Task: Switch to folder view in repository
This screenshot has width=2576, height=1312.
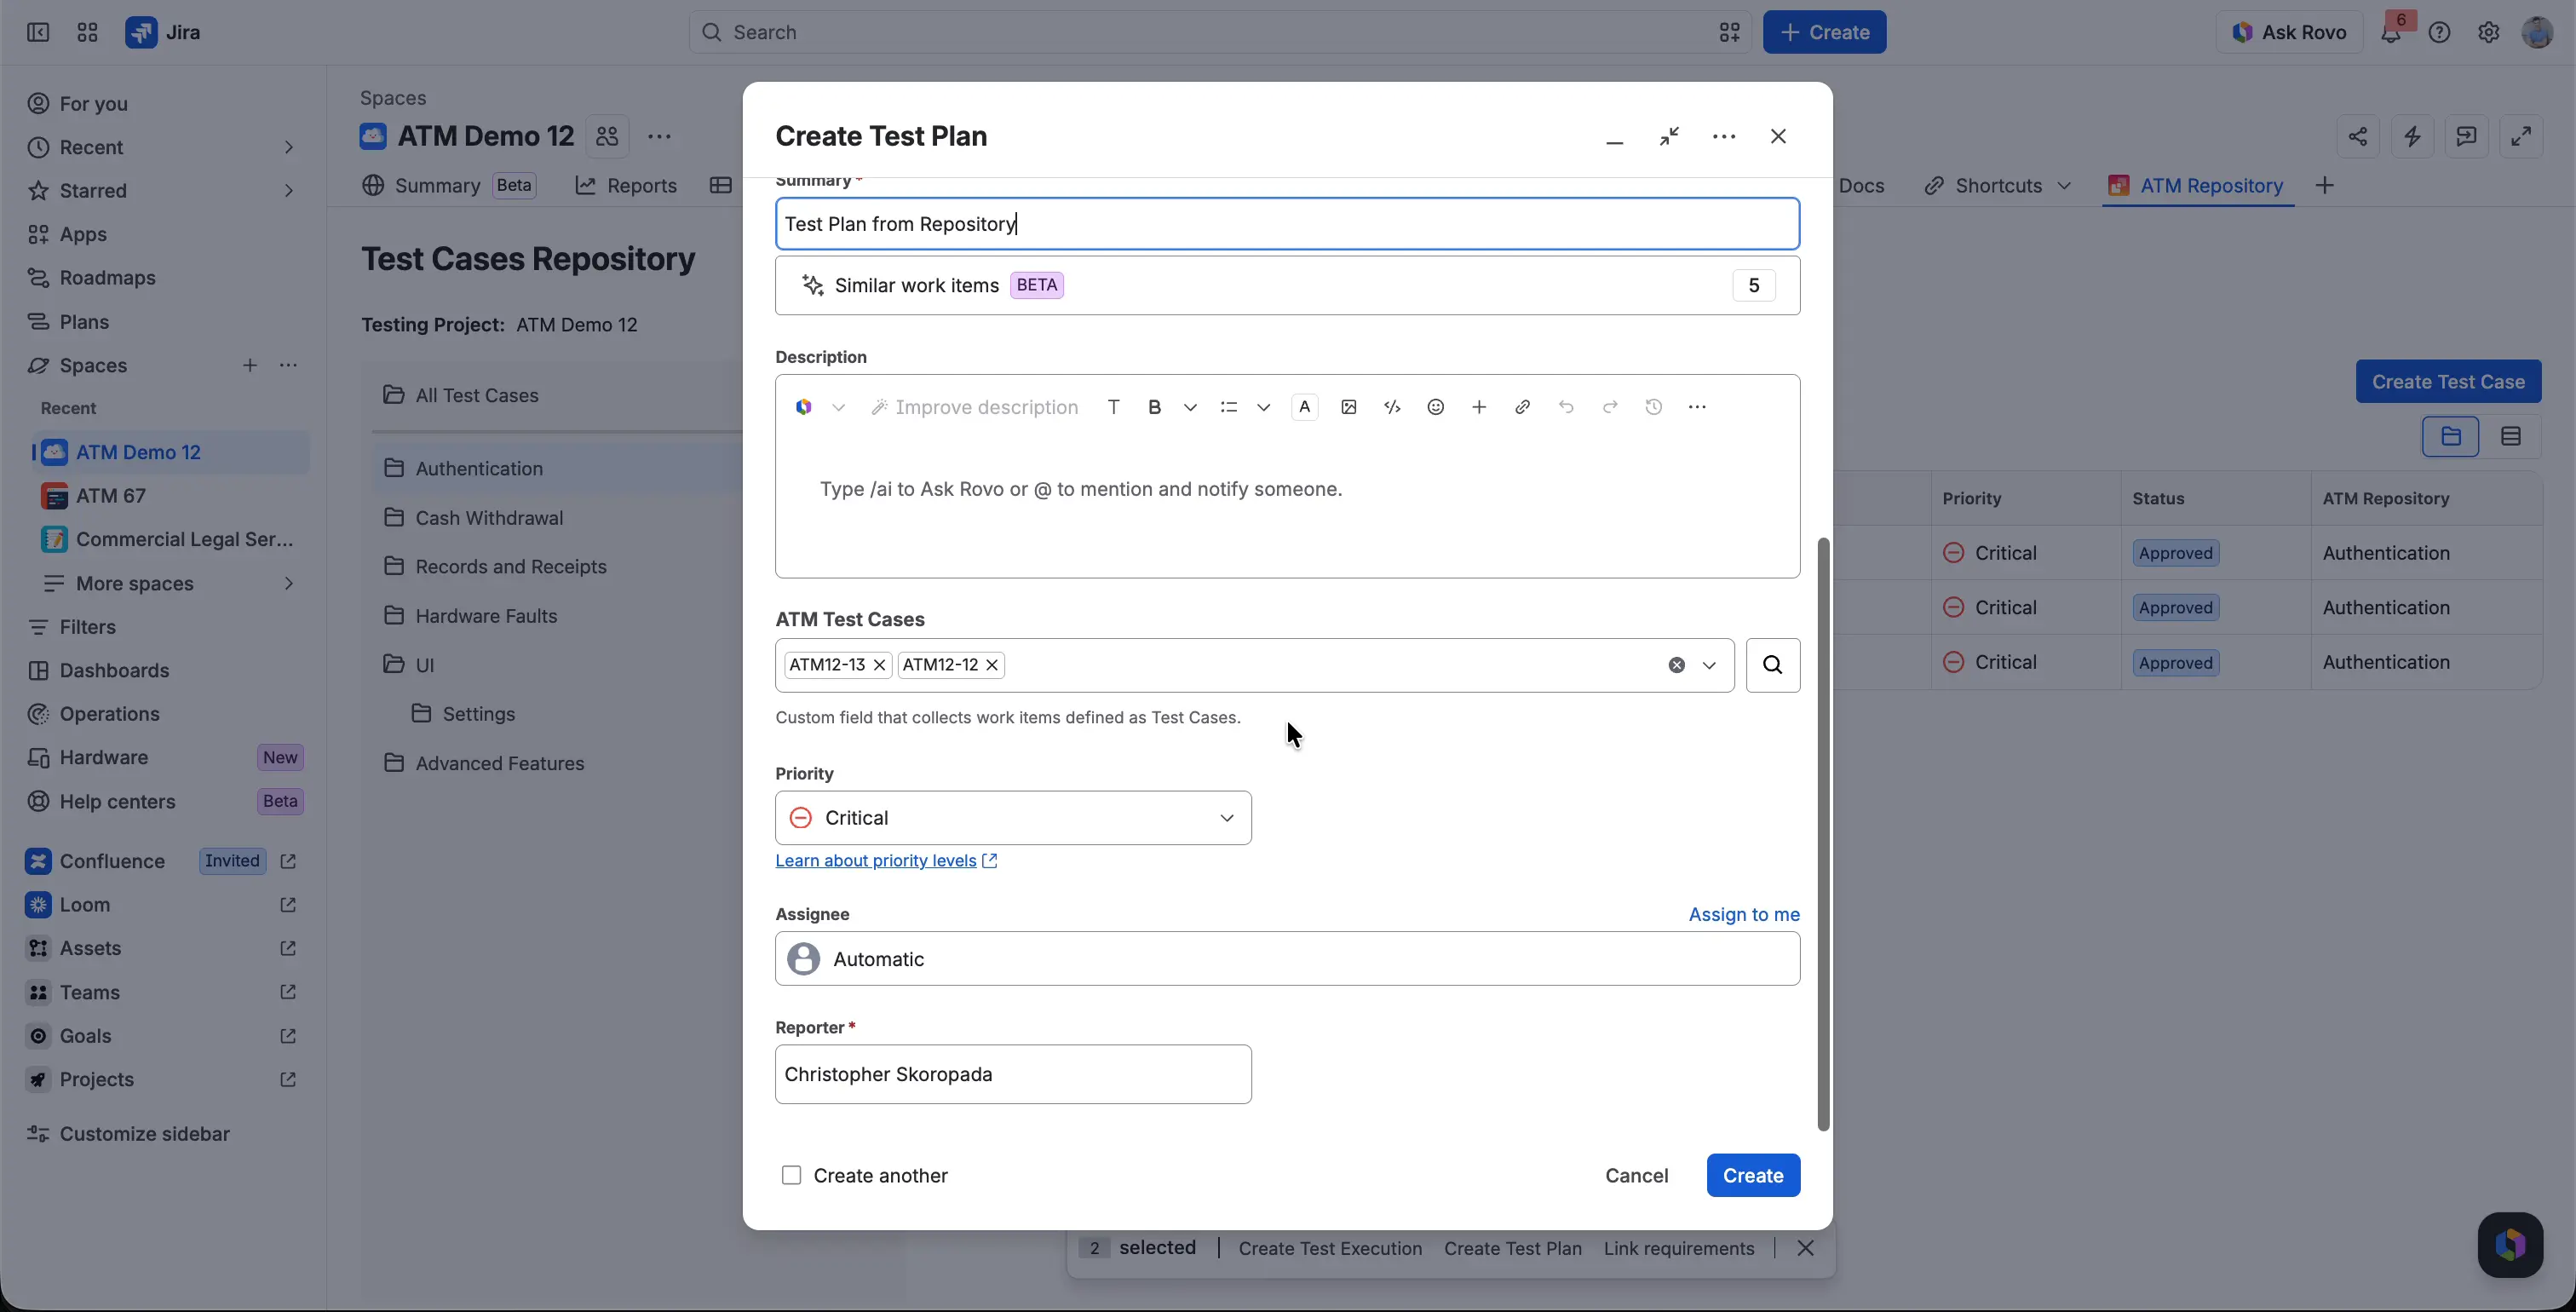Action: [x=2451, y=437]
